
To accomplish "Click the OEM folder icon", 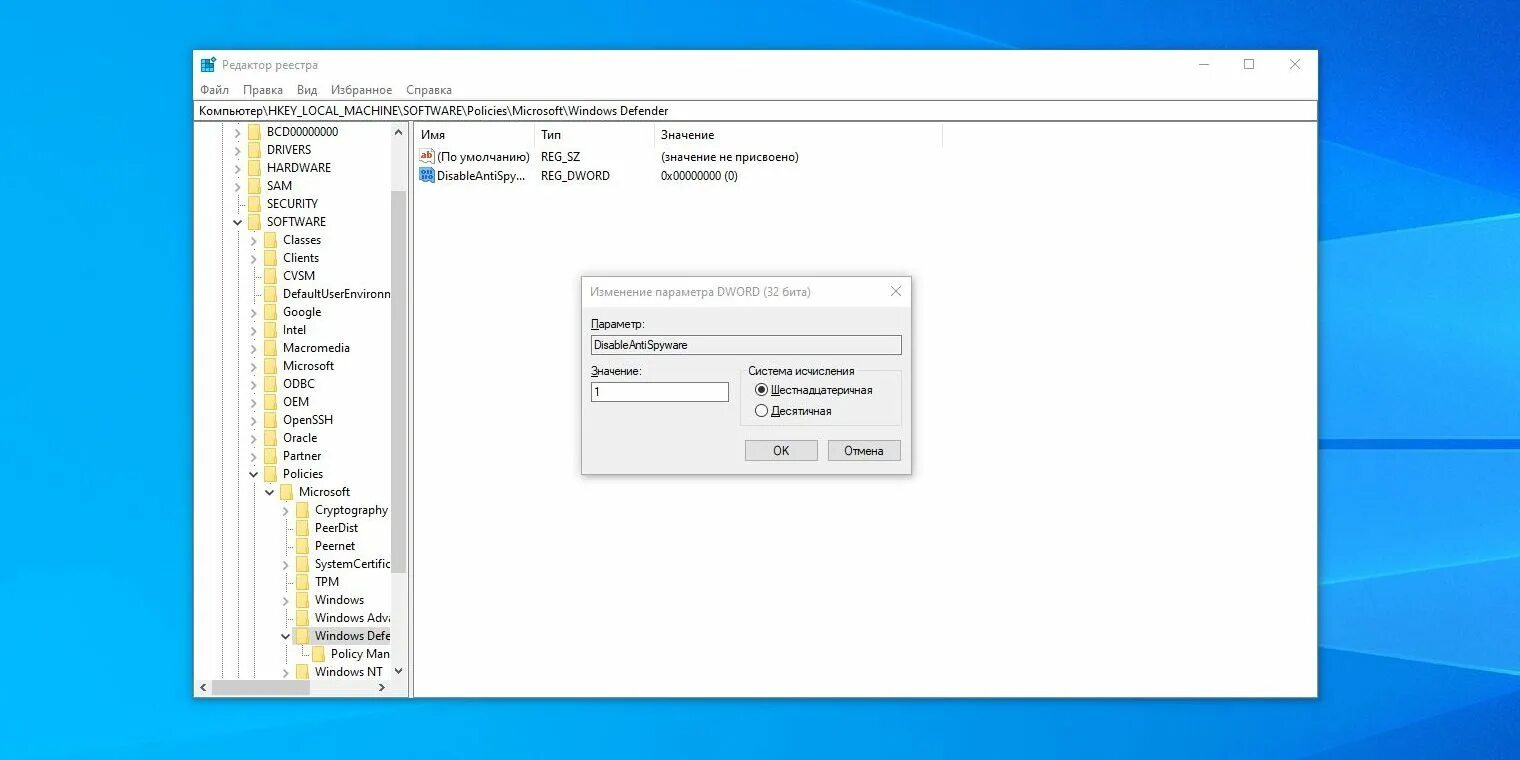I will pyautogui.click(x=270, y=402).
